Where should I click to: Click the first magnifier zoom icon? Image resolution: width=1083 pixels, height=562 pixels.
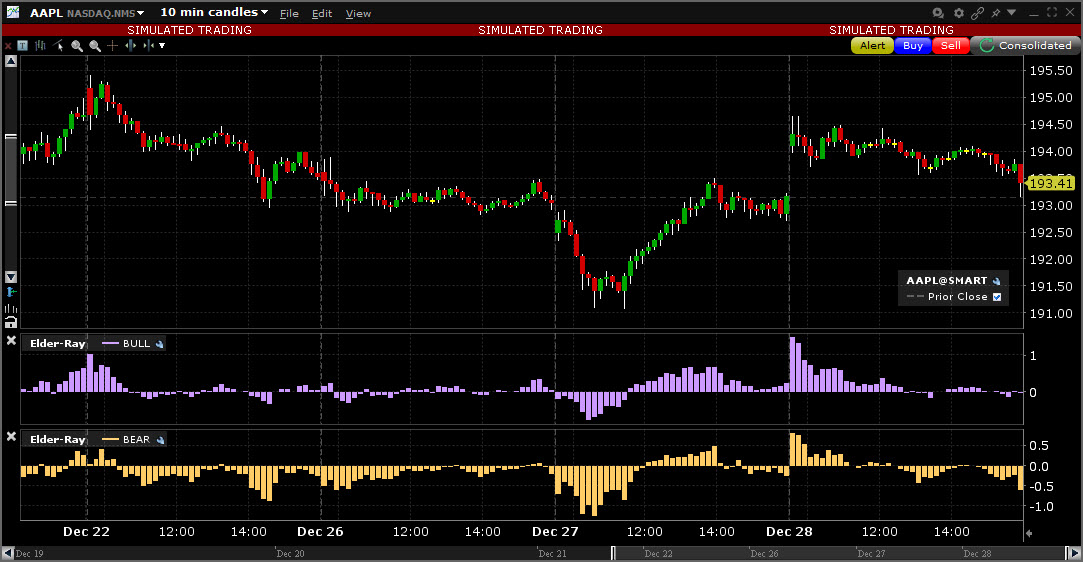[77, 46]
